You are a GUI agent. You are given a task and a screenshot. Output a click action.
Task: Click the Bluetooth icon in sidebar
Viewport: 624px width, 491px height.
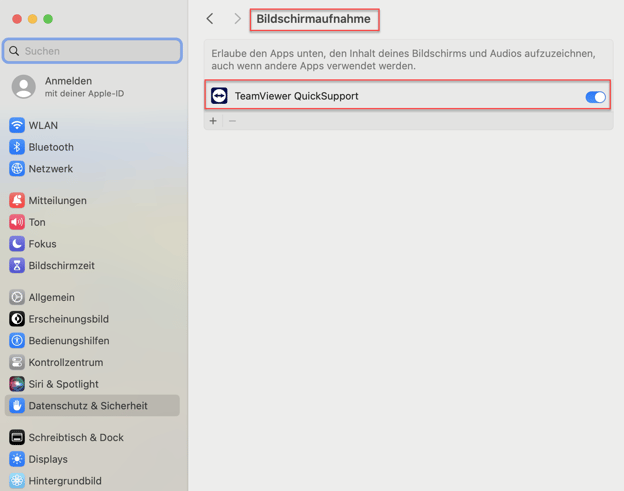[17, 147]
